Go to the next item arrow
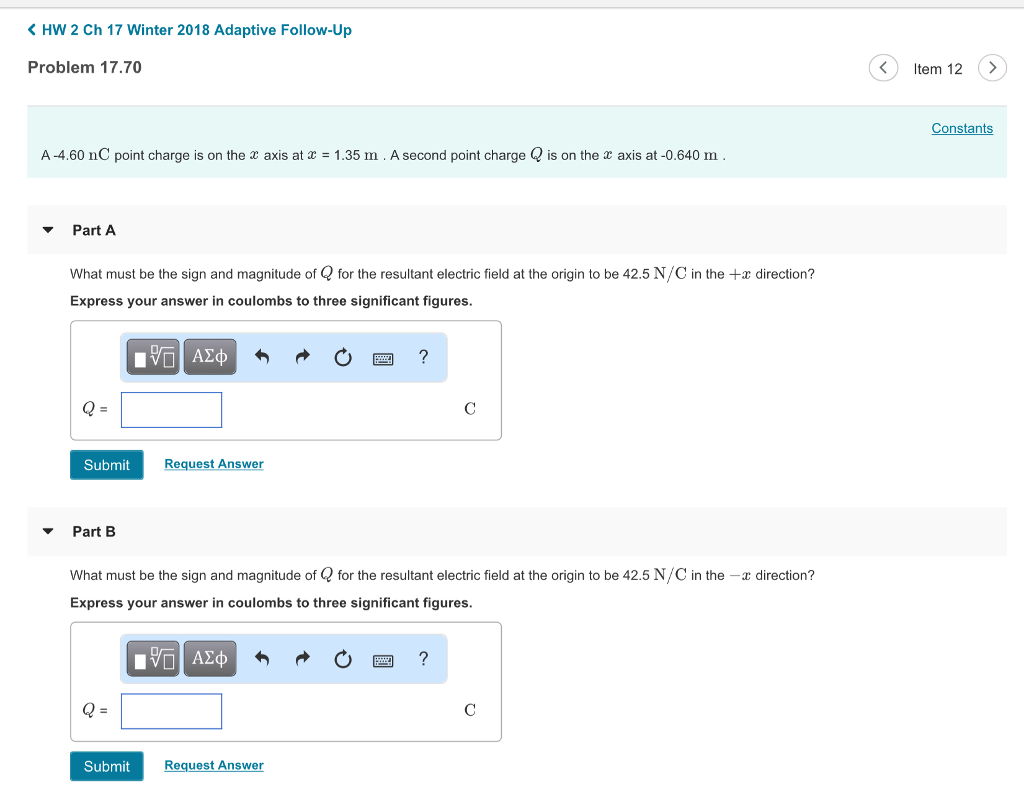The image size is (1024, 812). click(x=992, y=68)
